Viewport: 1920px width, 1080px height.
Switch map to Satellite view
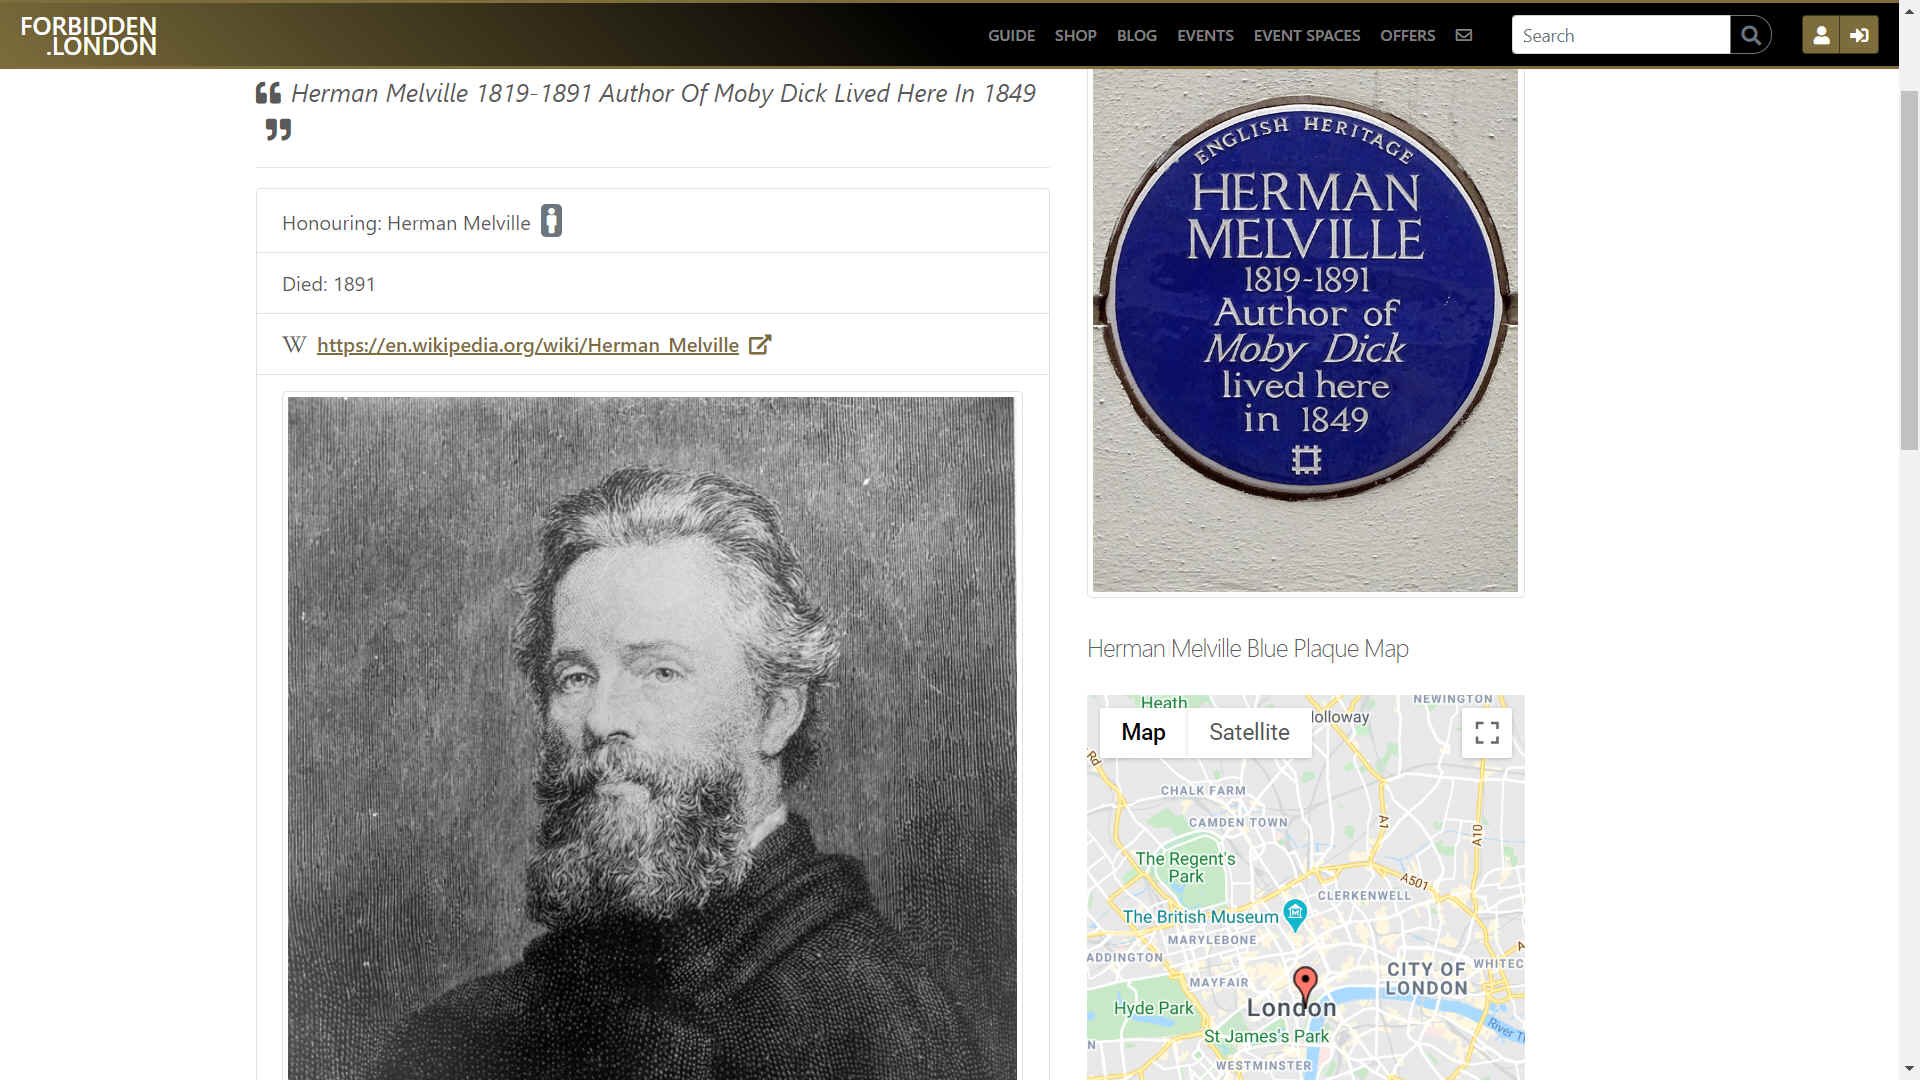[1249, 732]
